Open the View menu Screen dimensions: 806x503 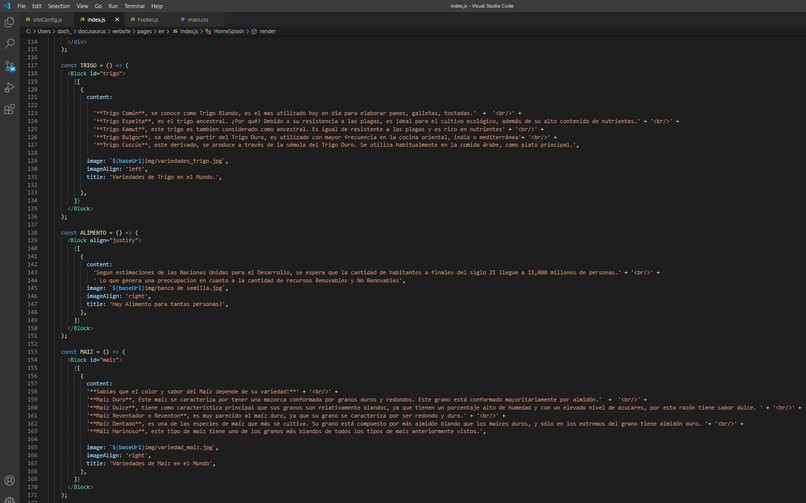pyautogui.click(x=82, y=6)
